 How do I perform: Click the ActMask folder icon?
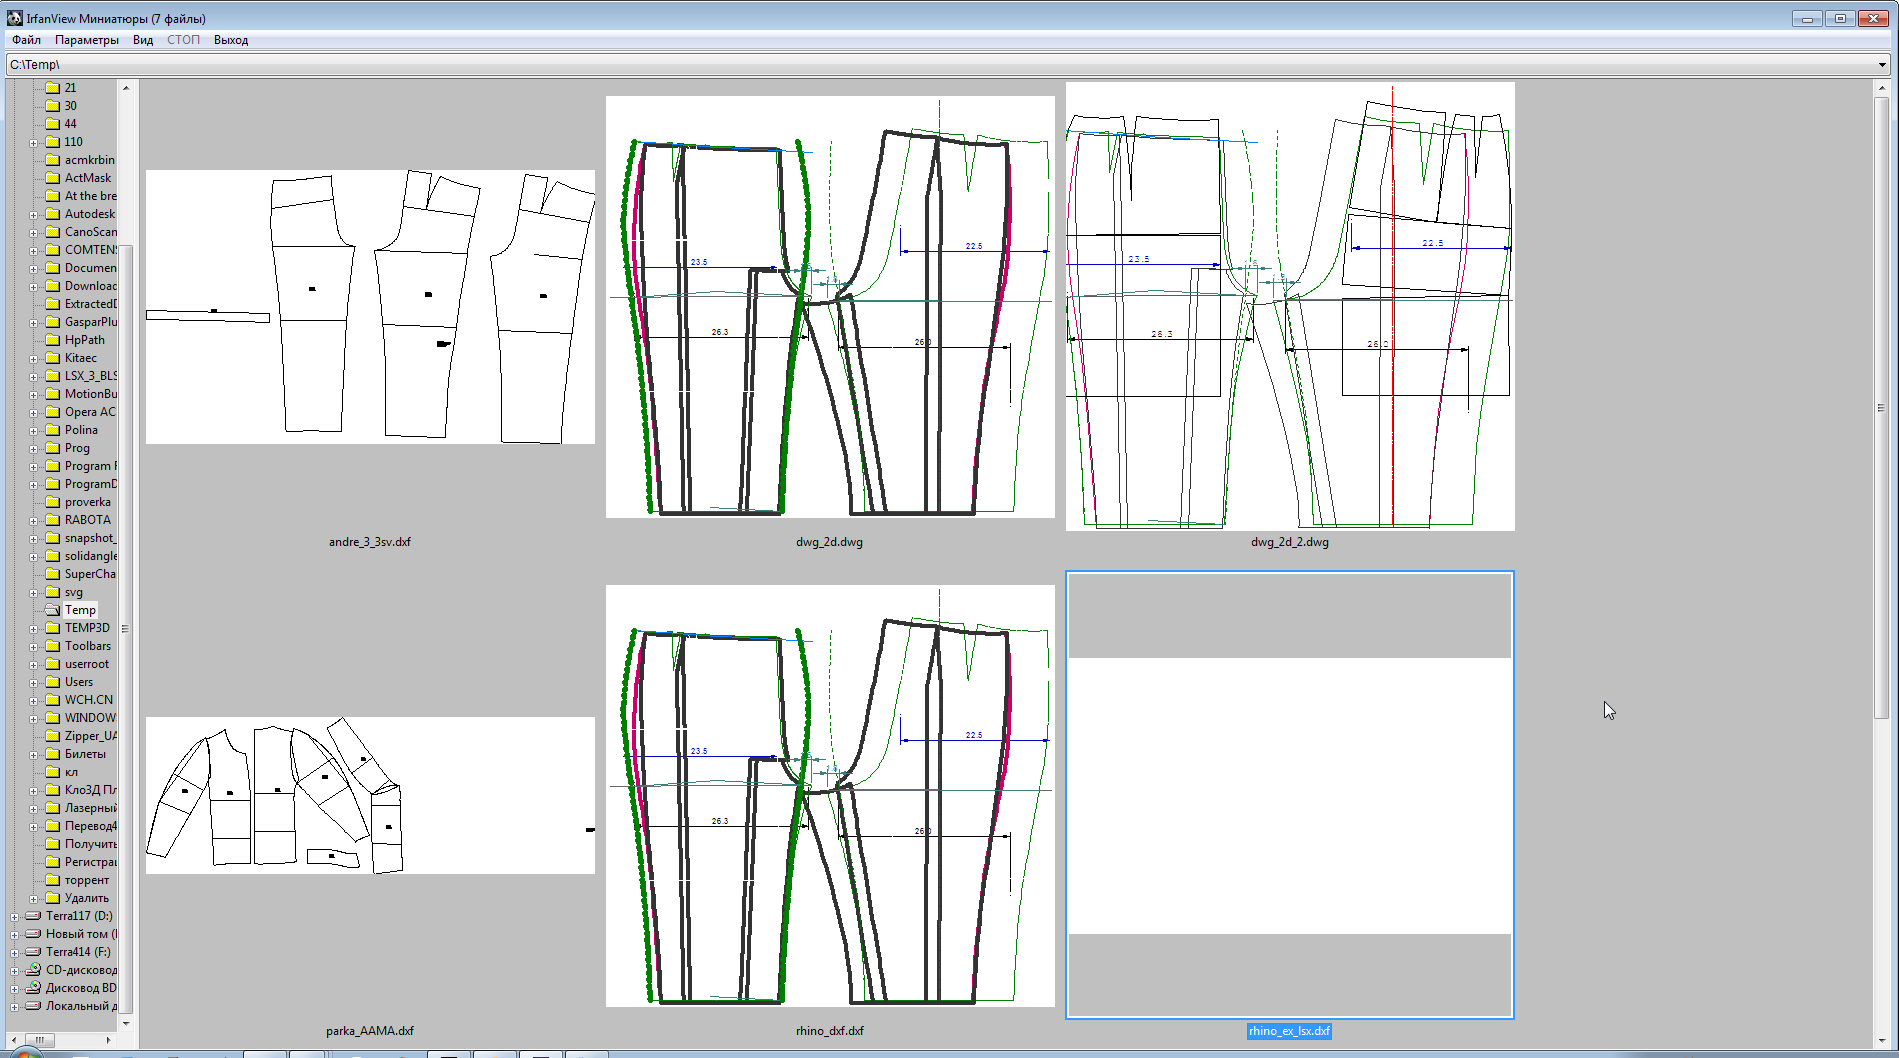click(52, 178)
